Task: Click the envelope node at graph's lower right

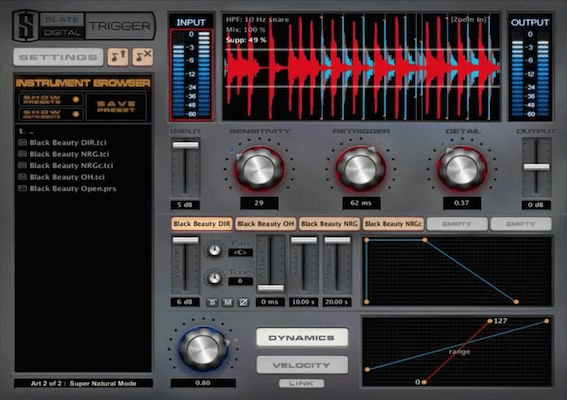Action: click(516, 301)
